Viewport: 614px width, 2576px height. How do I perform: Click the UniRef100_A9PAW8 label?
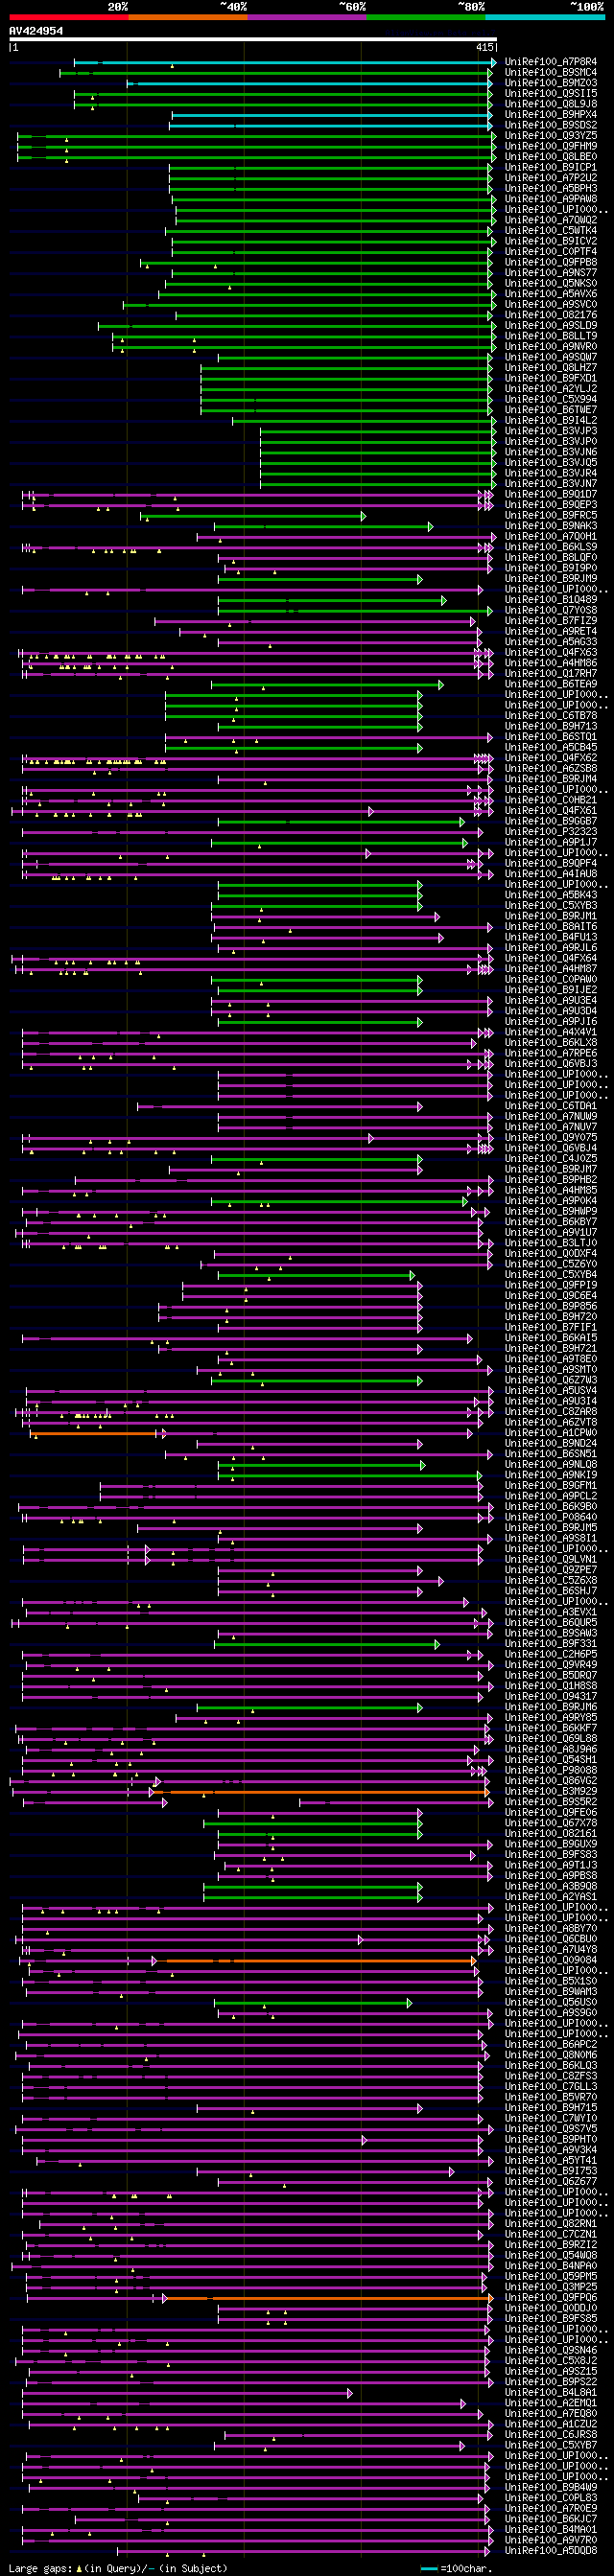point(551,199)
